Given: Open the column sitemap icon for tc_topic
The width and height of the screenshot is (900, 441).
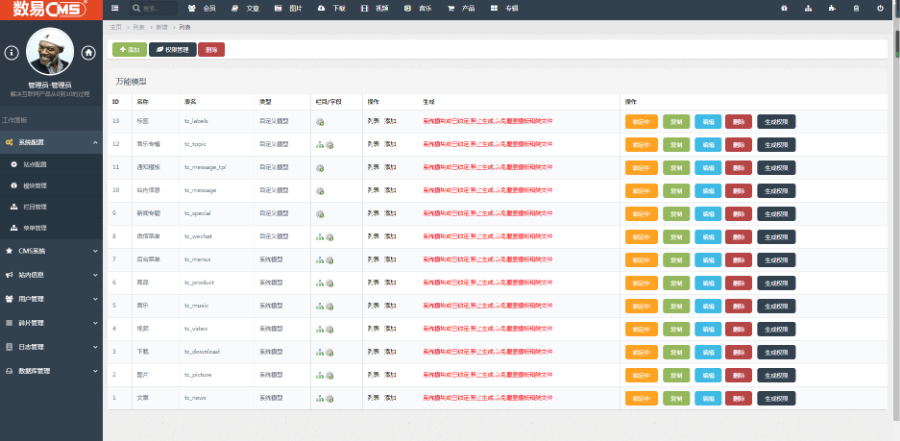Looking at the screenshot, I should [x=320, y=145].
